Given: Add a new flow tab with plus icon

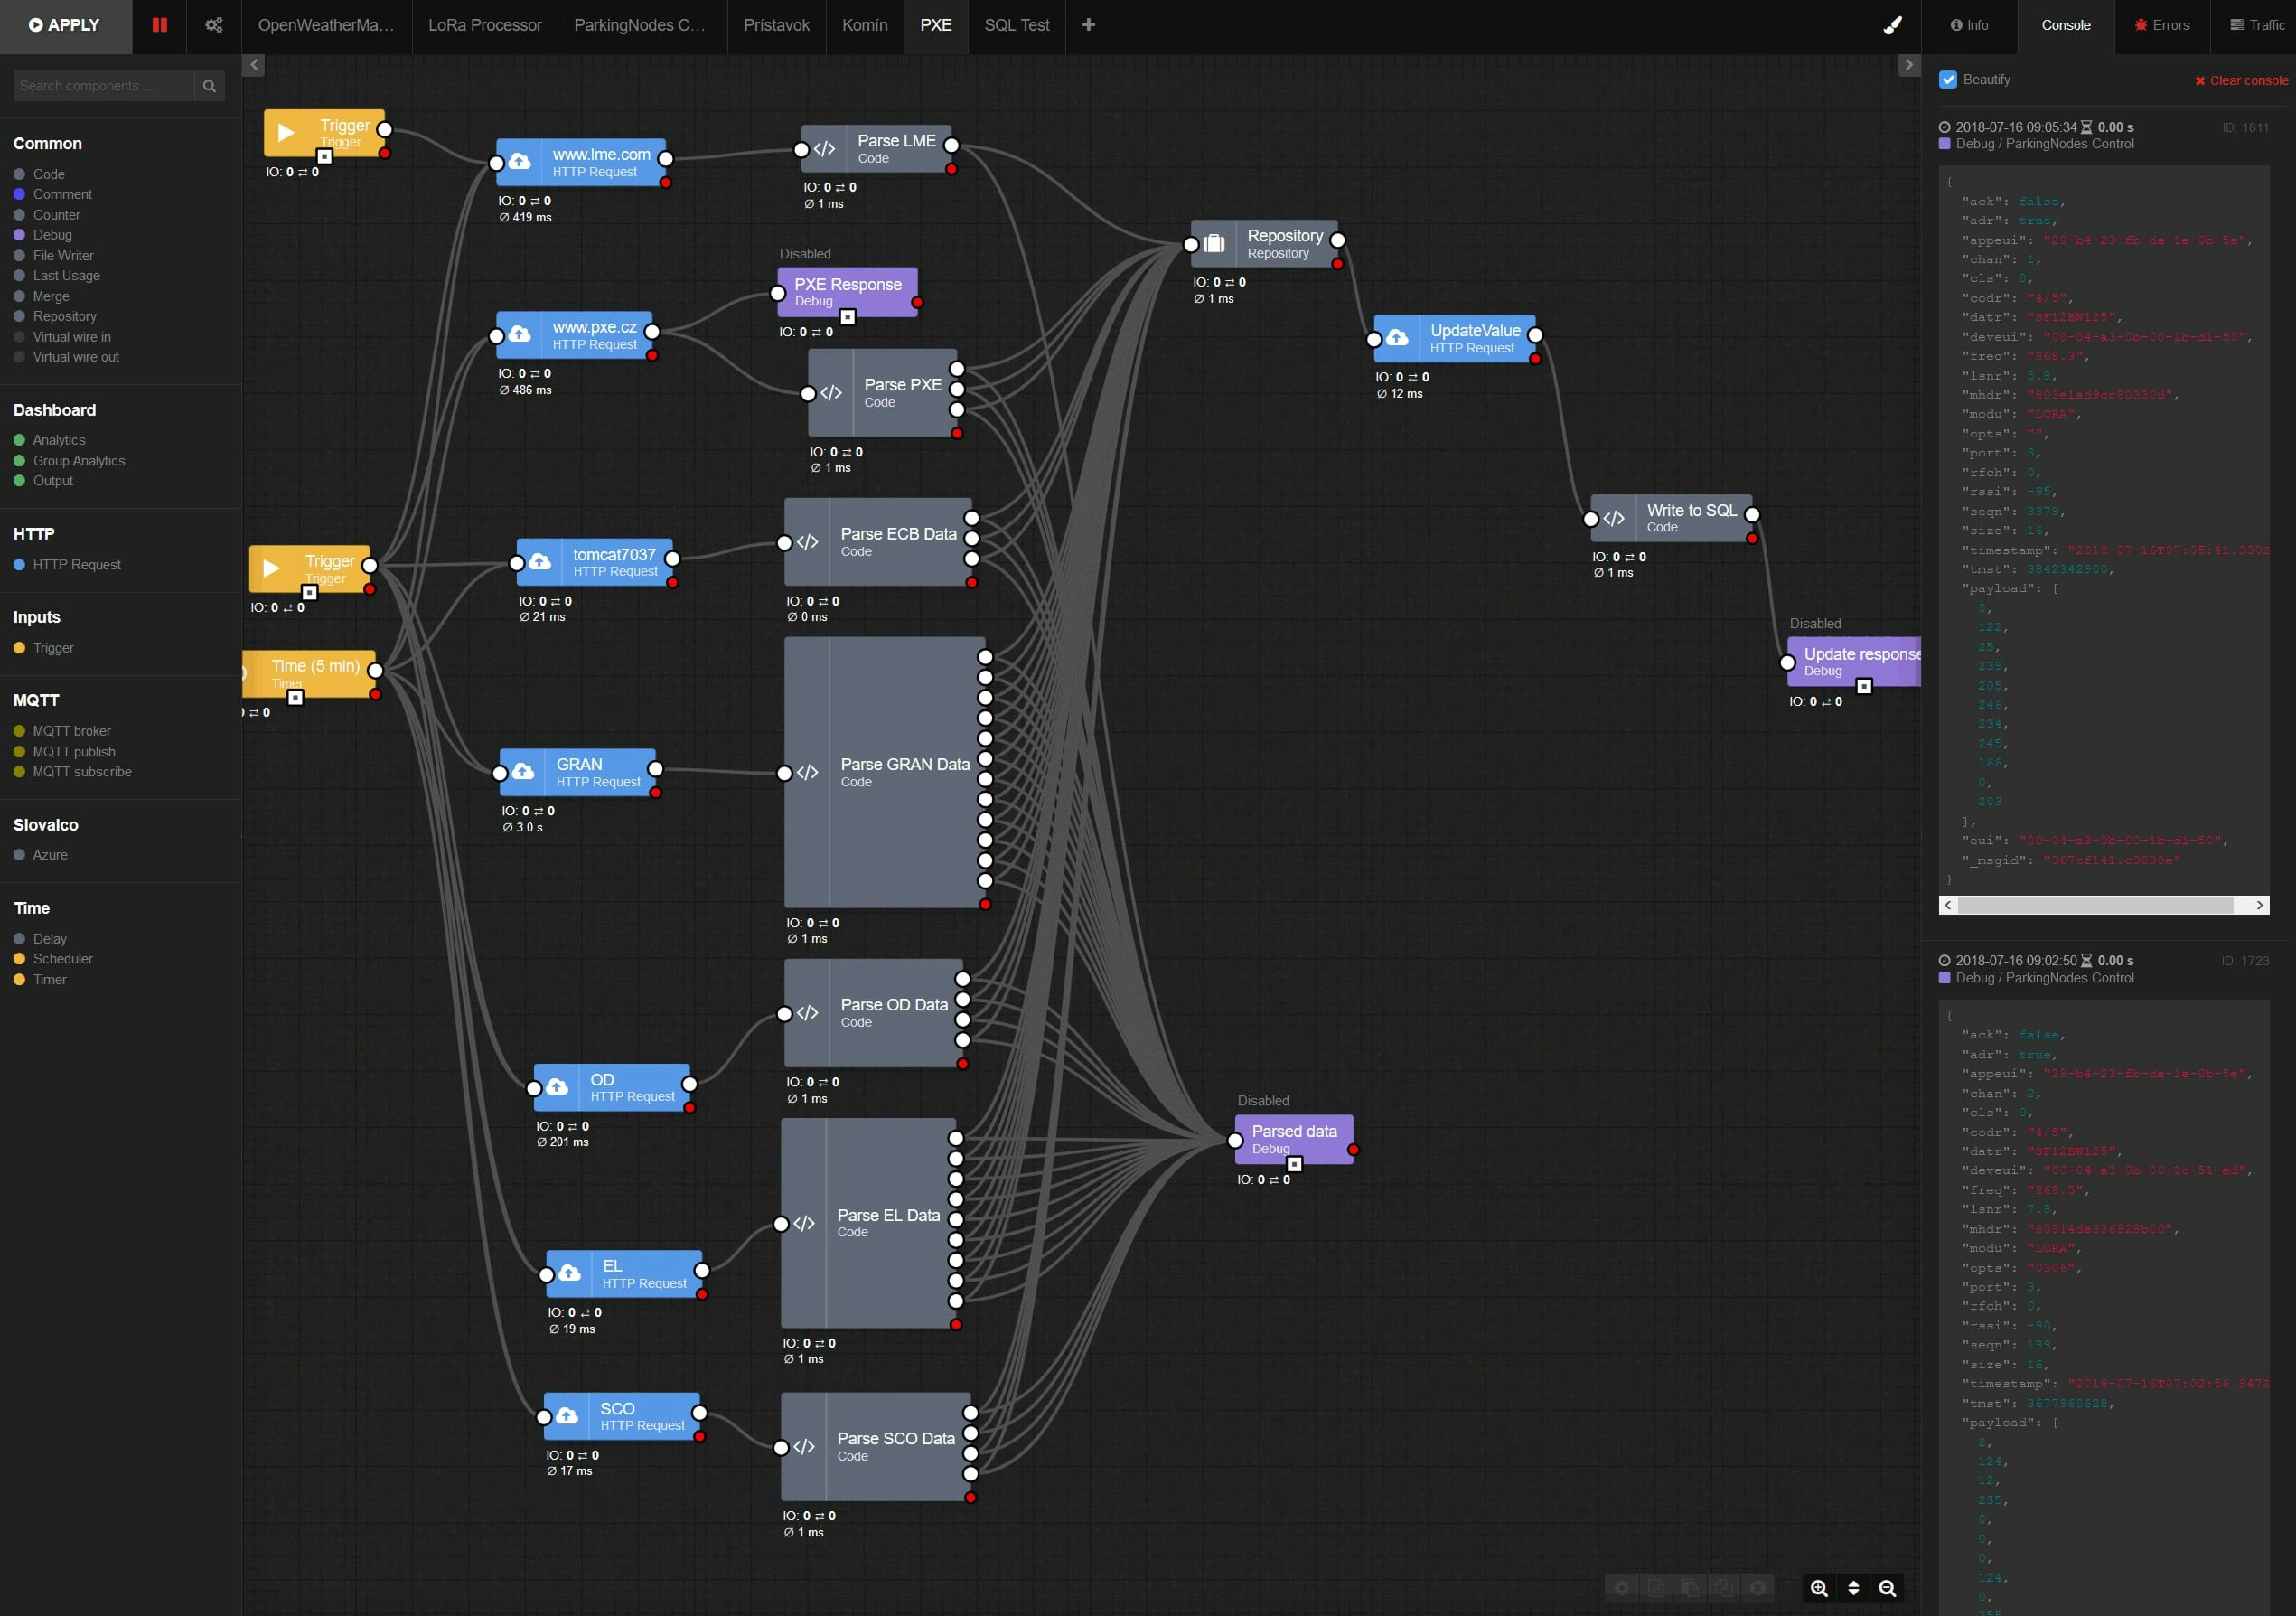Looking at the screenshot, I should pos(1088,25).
